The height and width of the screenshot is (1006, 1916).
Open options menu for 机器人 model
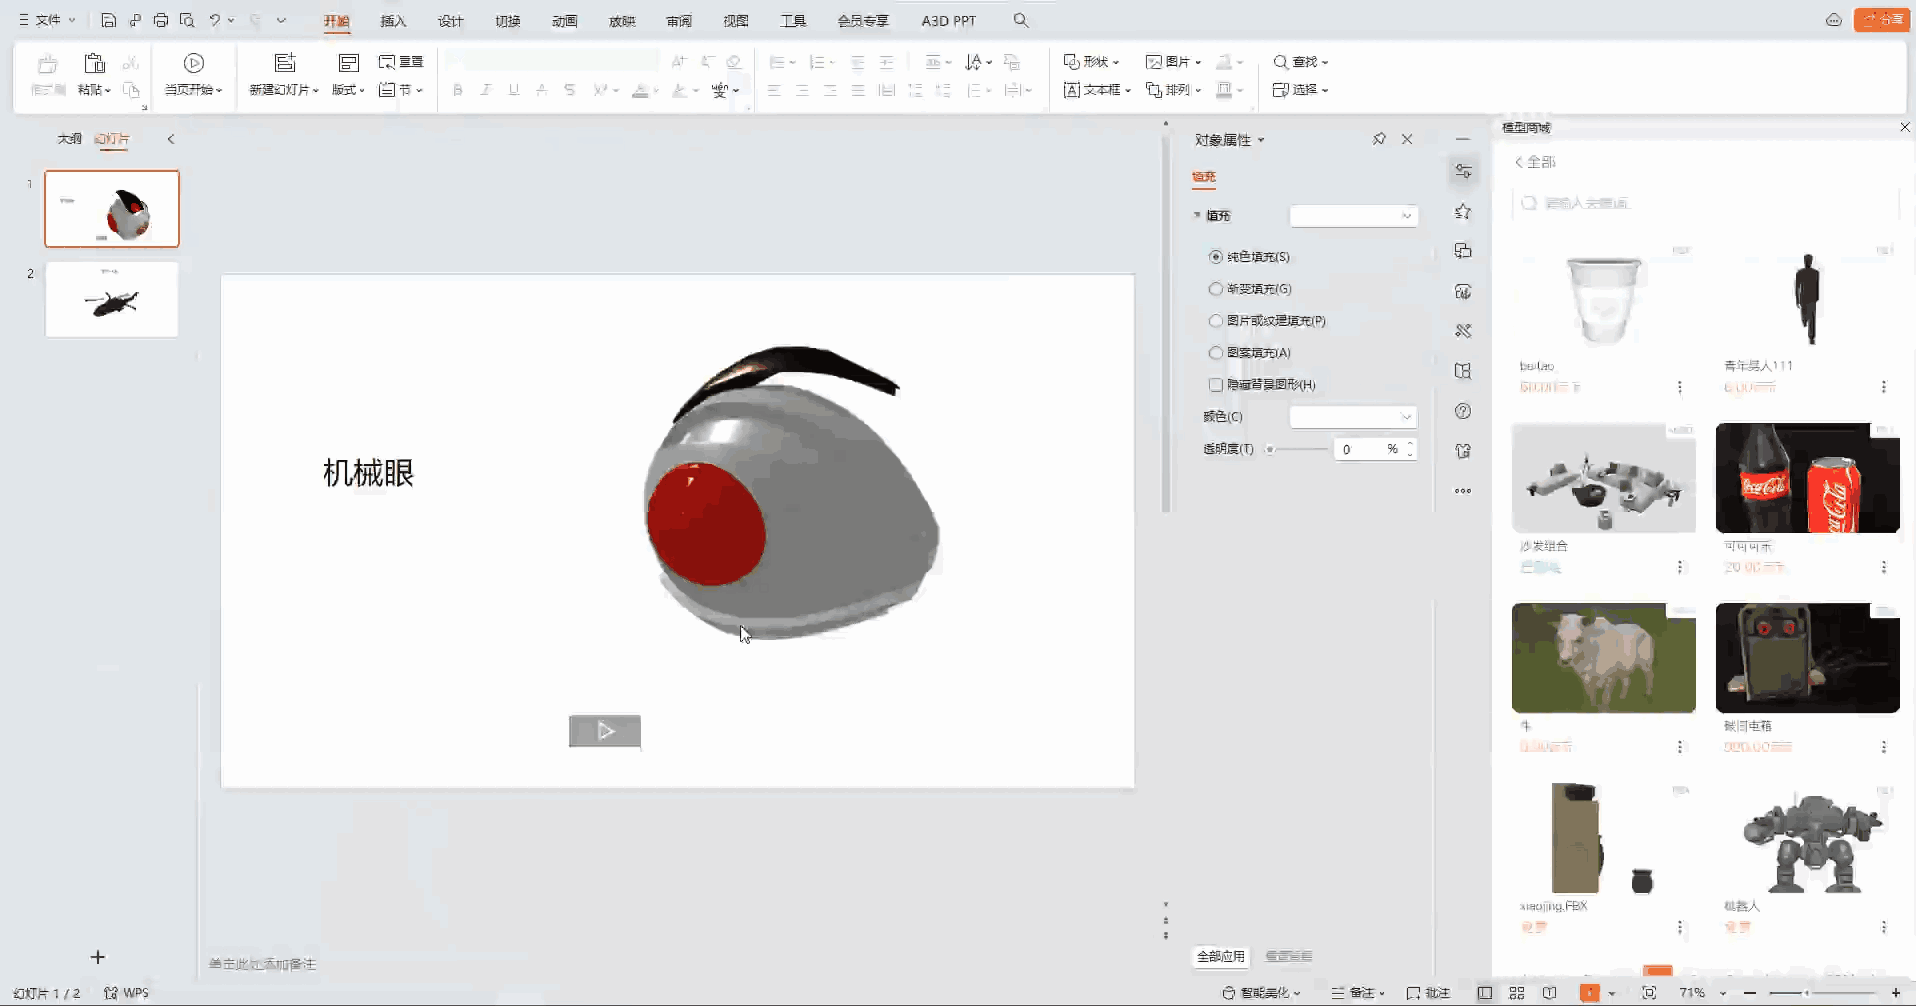tap(1884, 927)
